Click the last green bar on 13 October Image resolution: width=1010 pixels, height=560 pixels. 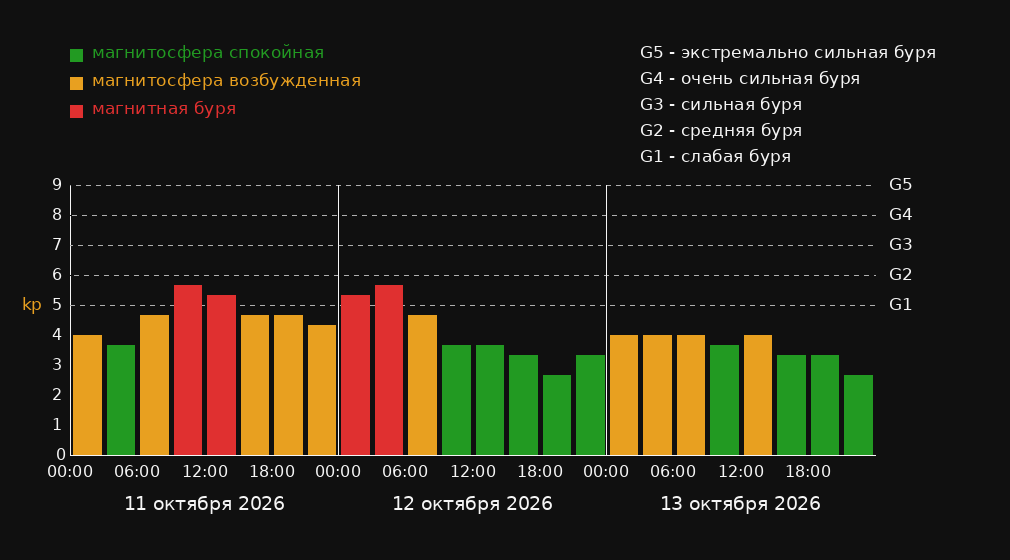point(859,415)
